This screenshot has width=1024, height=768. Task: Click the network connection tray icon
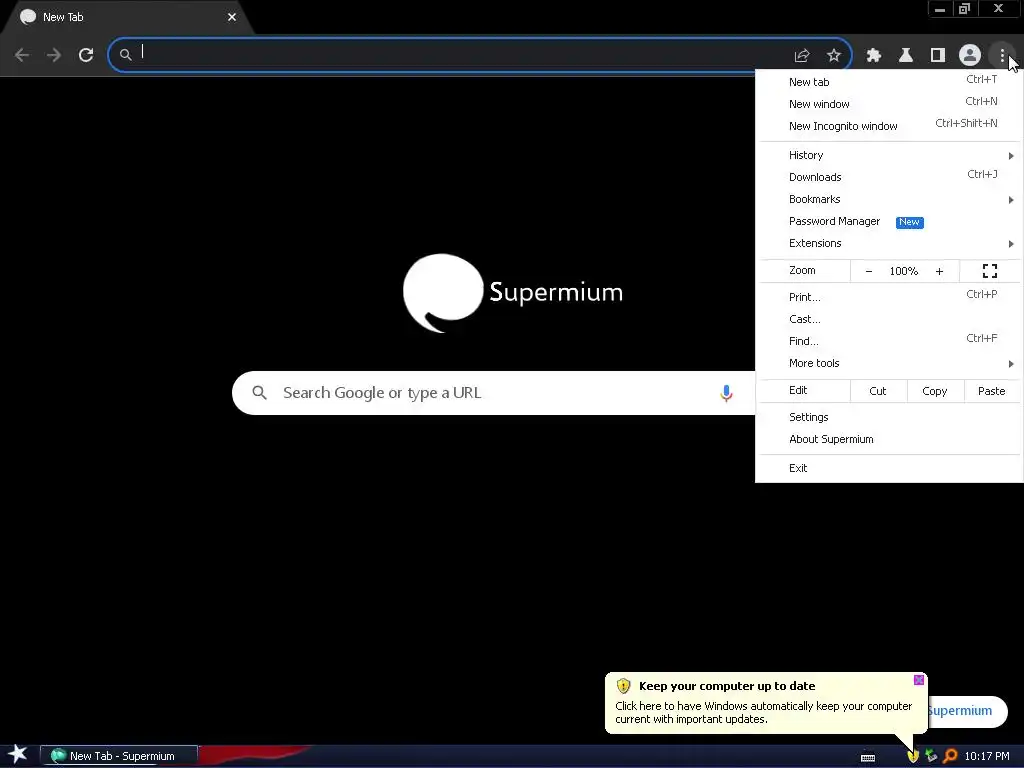(931, 756)
